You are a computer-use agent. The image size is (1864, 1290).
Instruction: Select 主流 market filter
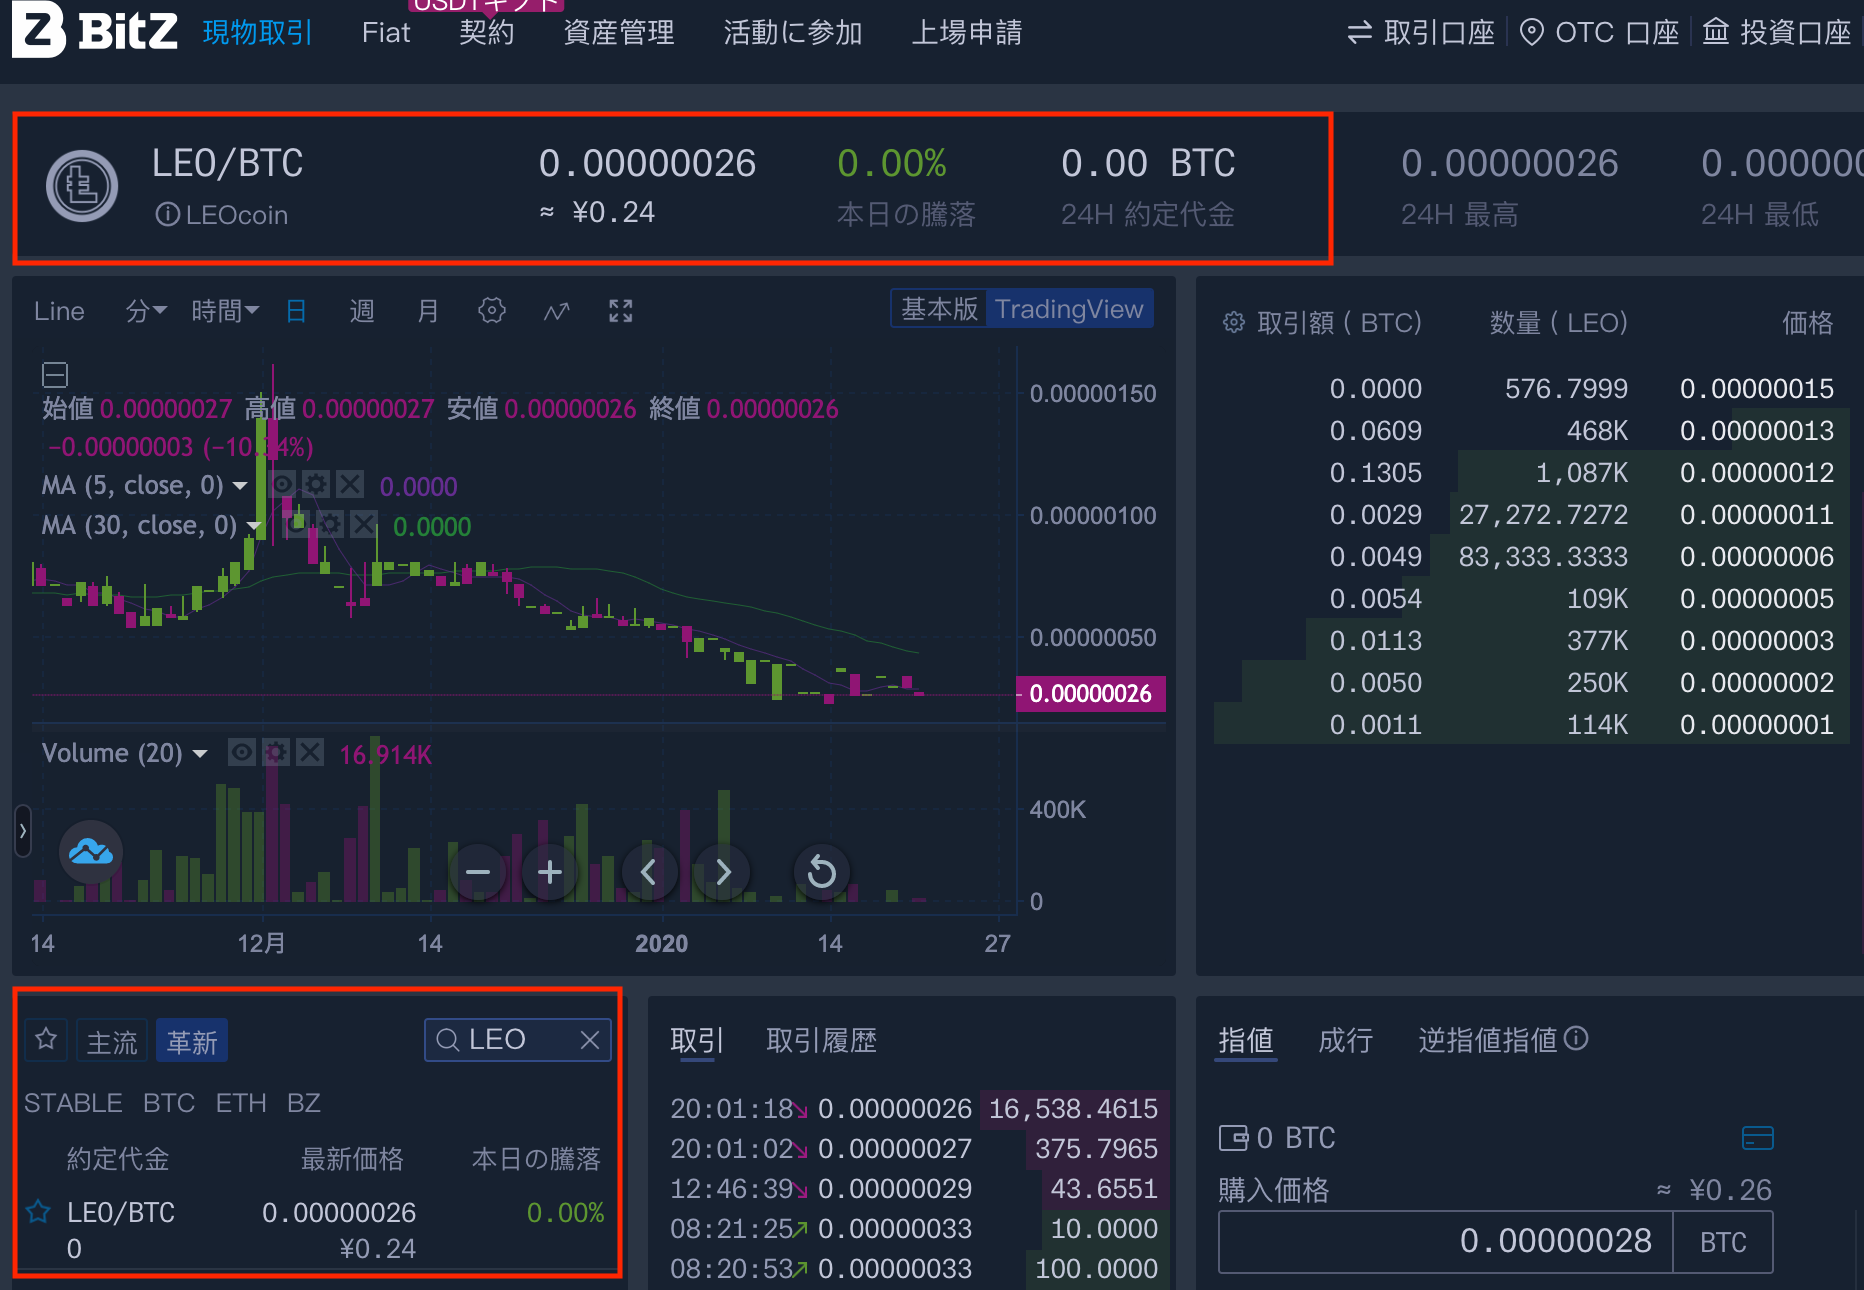pos(112,1042)
